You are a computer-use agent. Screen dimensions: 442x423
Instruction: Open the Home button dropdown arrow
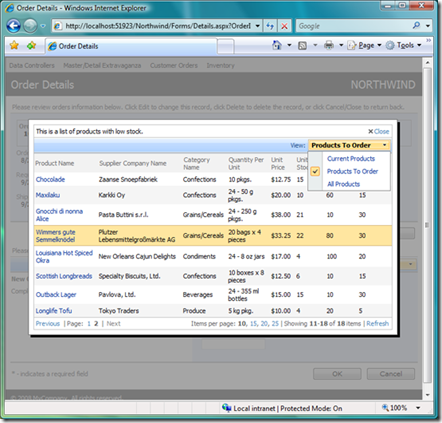pos(289,45)
